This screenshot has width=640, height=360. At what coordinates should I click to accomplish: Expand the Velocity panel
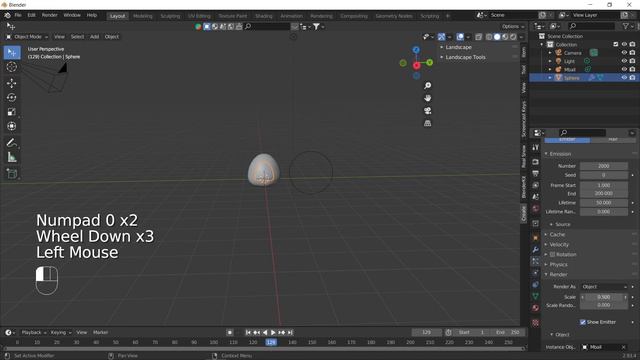click(559, 244)
